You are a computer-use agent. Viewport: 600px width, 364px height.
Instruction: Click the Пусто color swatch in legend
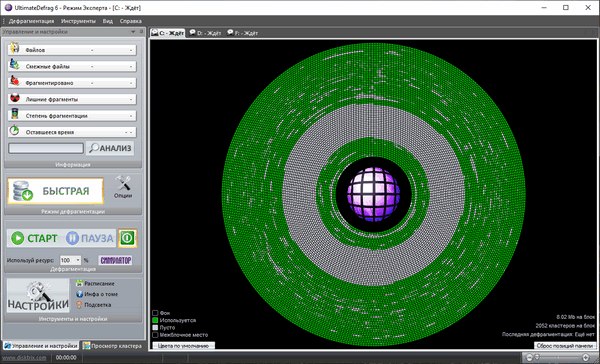tap(155, 328)
